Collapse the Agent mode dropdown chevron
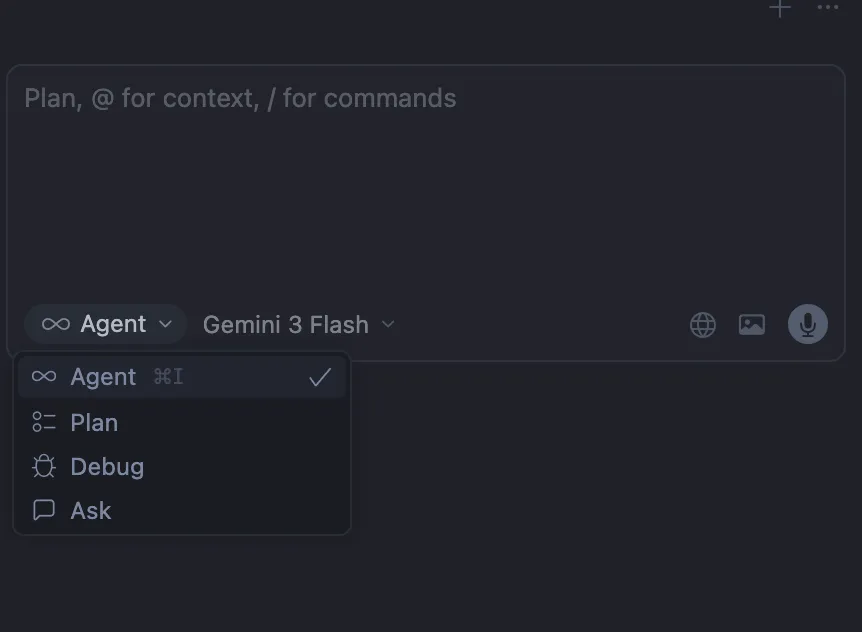Screen dimensions: 862x632 (166, 324)
